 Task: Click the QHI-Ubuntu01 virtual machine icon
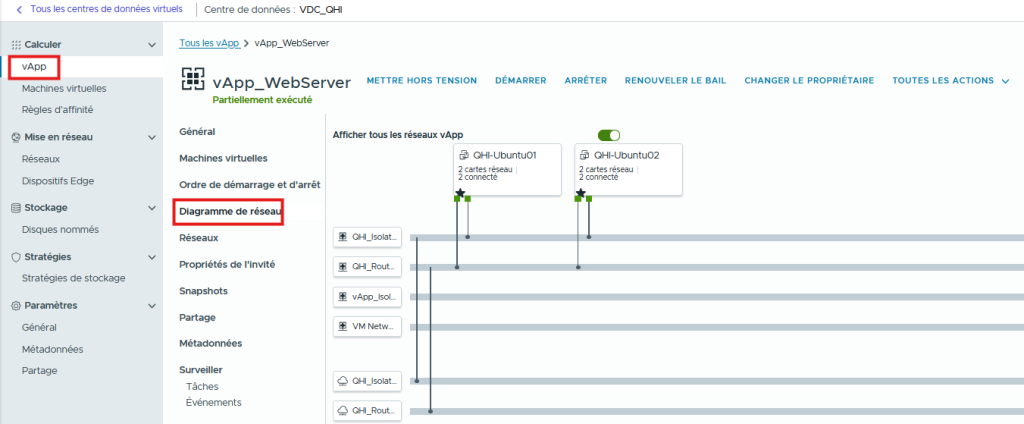pos(464,156)
